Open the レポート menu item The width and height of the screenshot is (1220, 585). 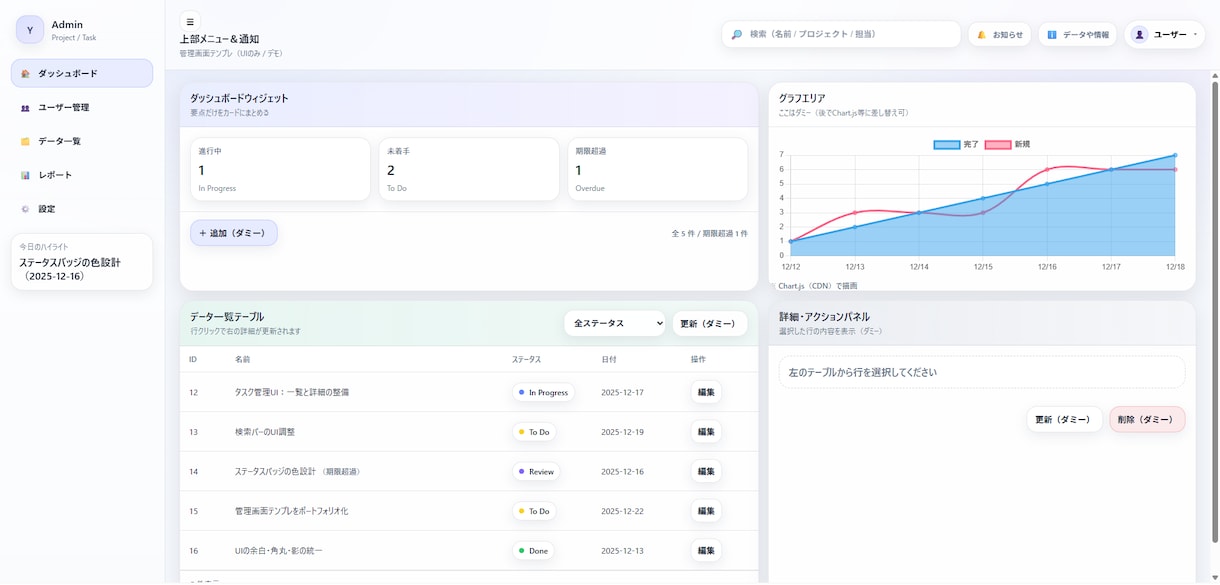82,175
